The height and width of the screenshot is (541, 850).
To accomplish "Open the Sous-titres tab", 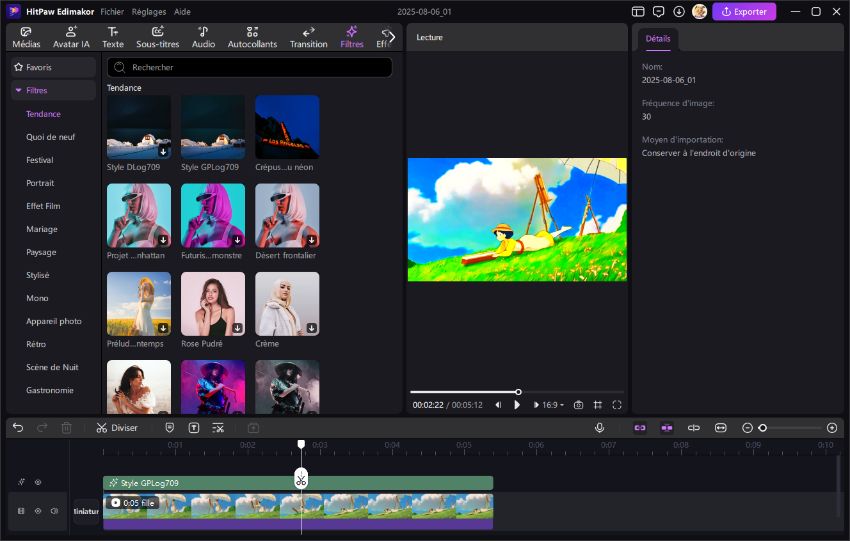I will 157,37.
